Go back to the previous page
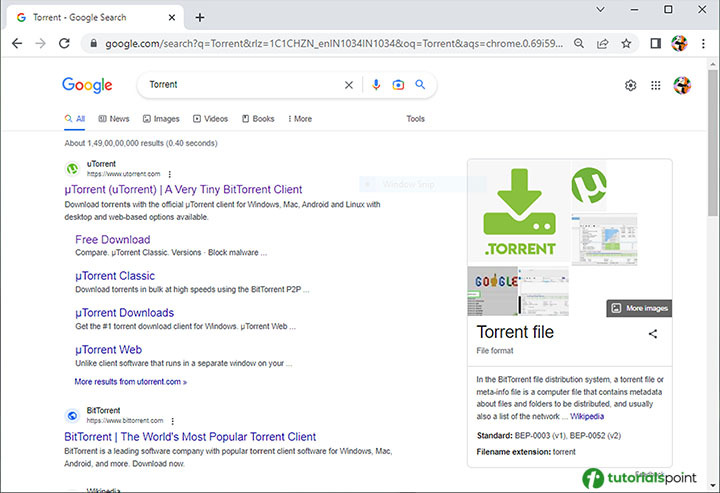This screenshot has height=493, width=720. pyautogui.click(x=17, y=44)
